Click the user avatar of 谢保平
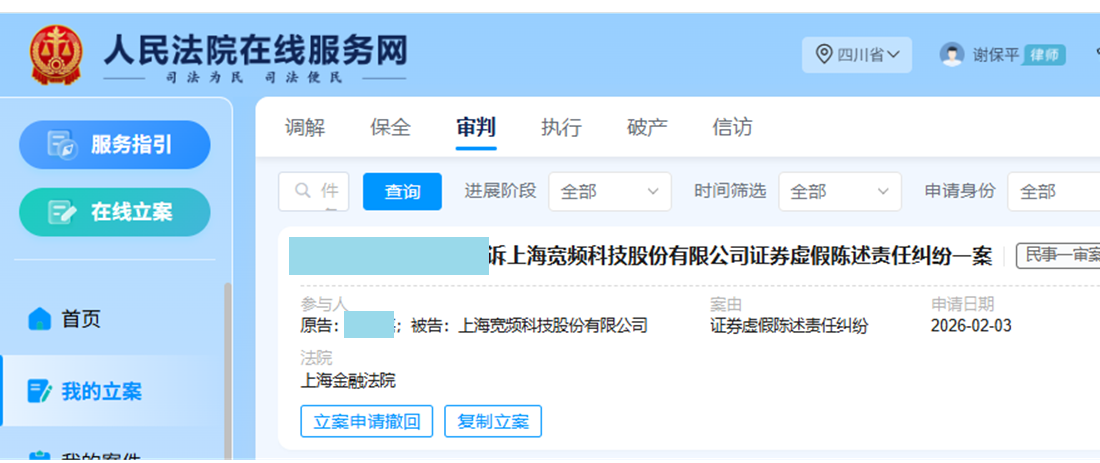 click(x=952, y=55)
